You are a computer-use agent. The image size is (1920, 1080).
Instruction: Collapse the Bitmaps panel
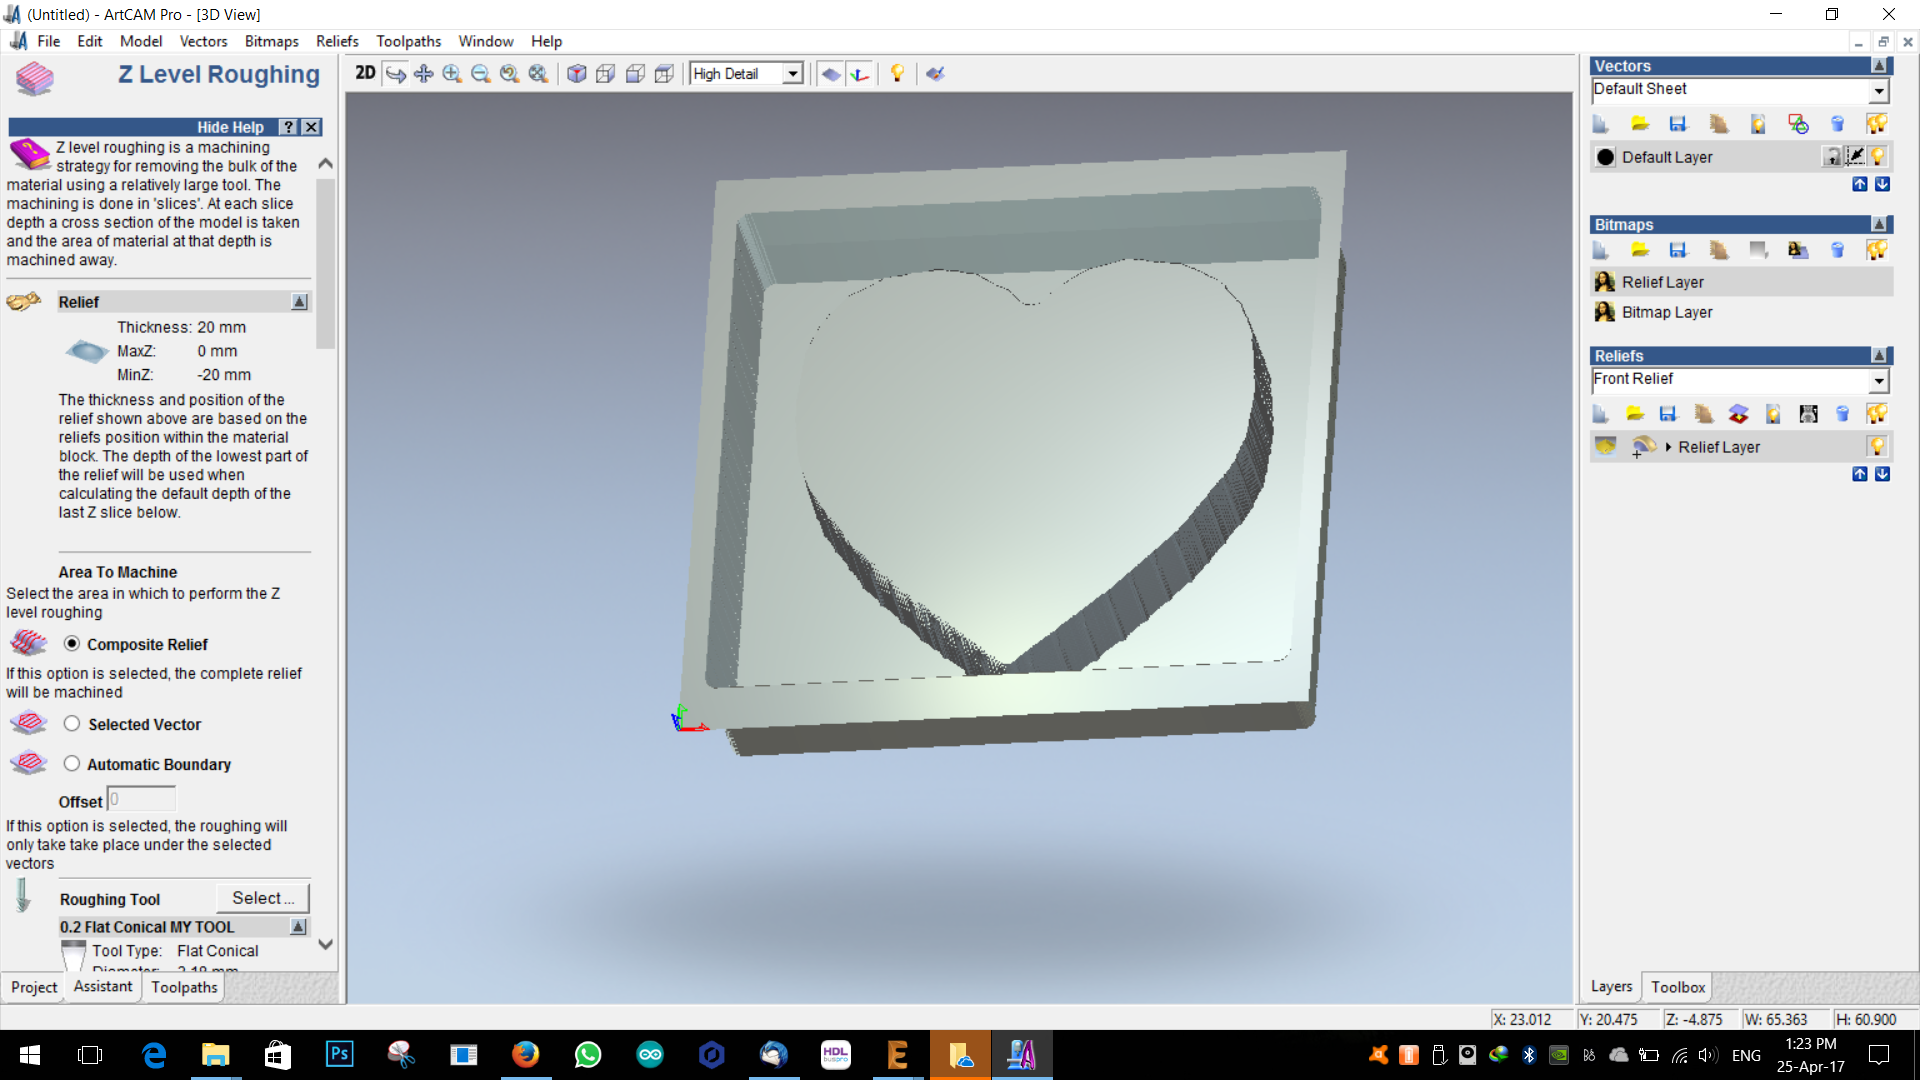(x=1879, y=225)
